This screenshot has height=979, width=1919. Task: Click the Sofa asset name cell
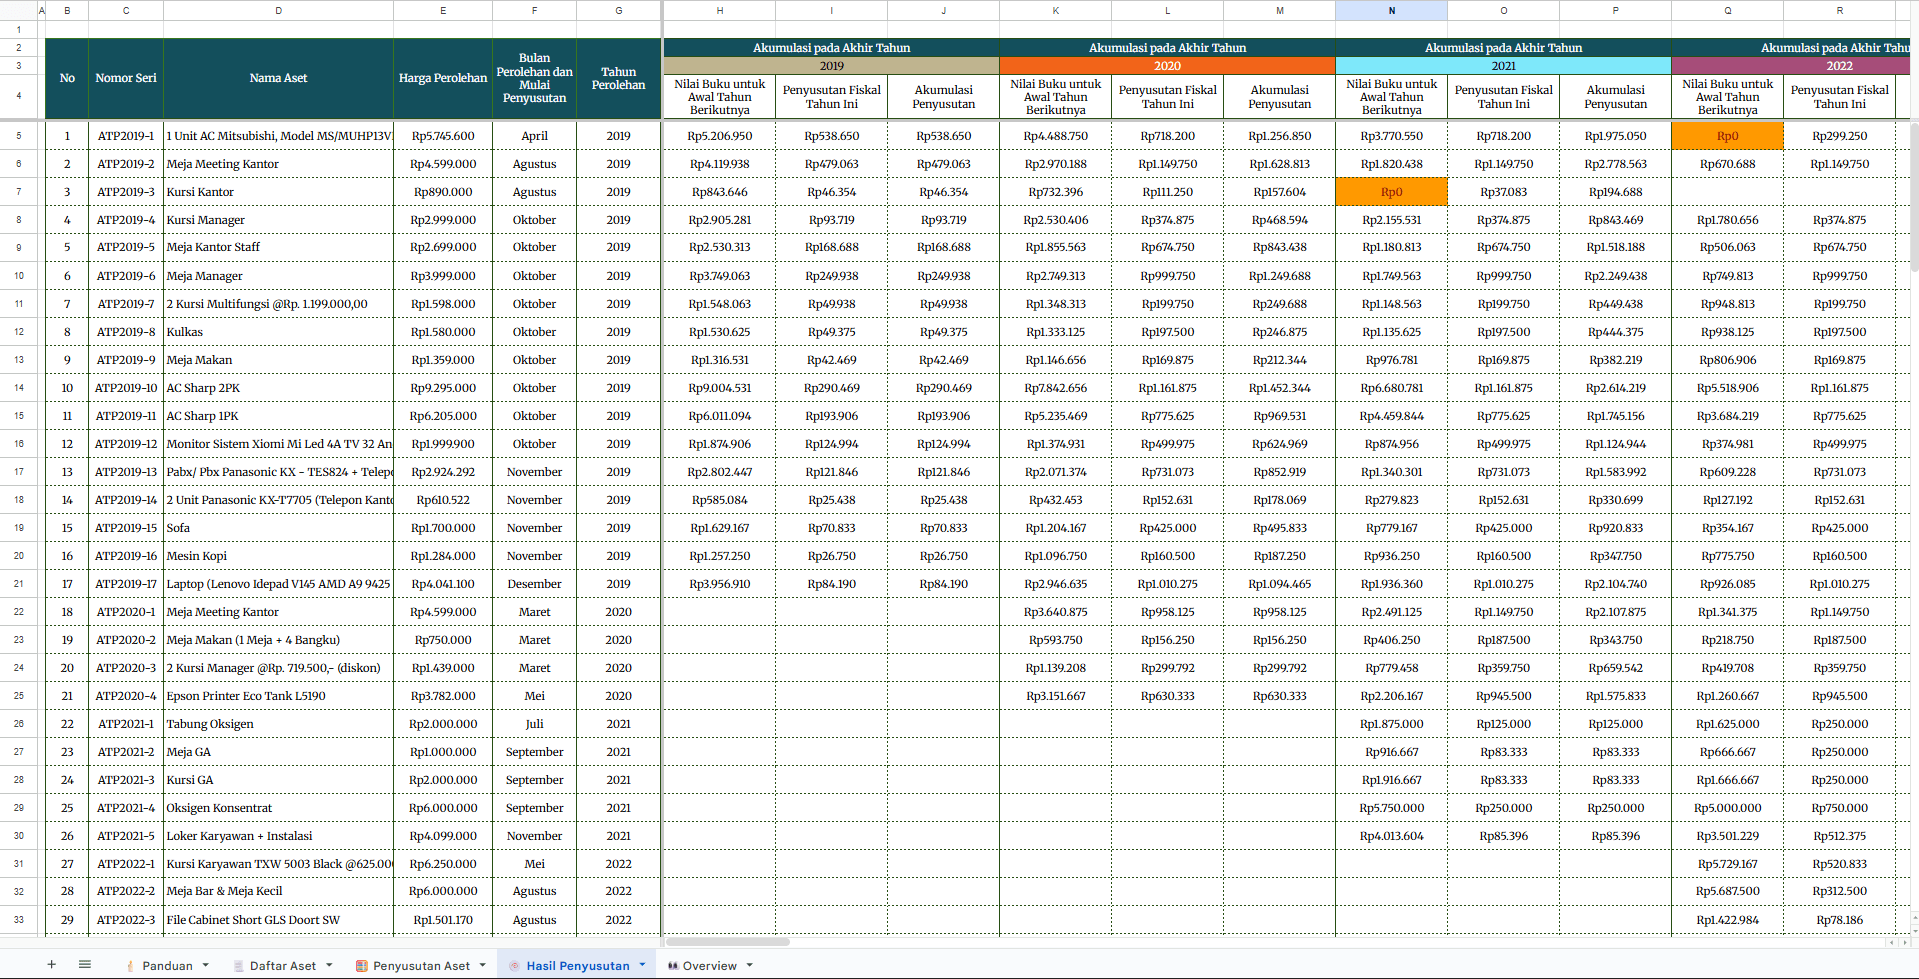point(278,527)
